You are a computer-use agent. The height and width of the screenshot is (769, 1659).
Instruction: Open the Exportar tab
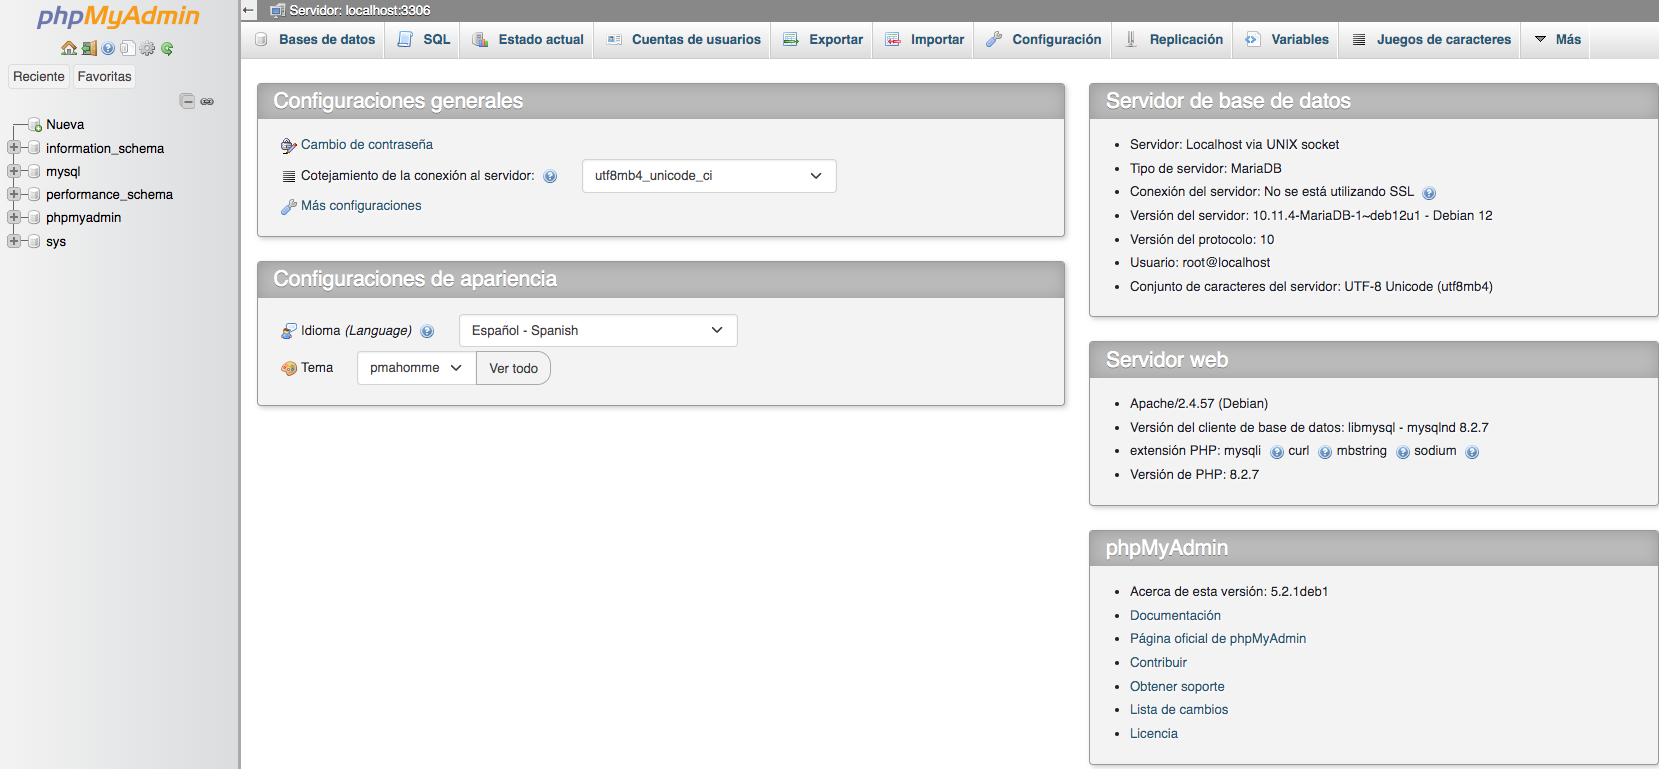[x=823, y=40]
